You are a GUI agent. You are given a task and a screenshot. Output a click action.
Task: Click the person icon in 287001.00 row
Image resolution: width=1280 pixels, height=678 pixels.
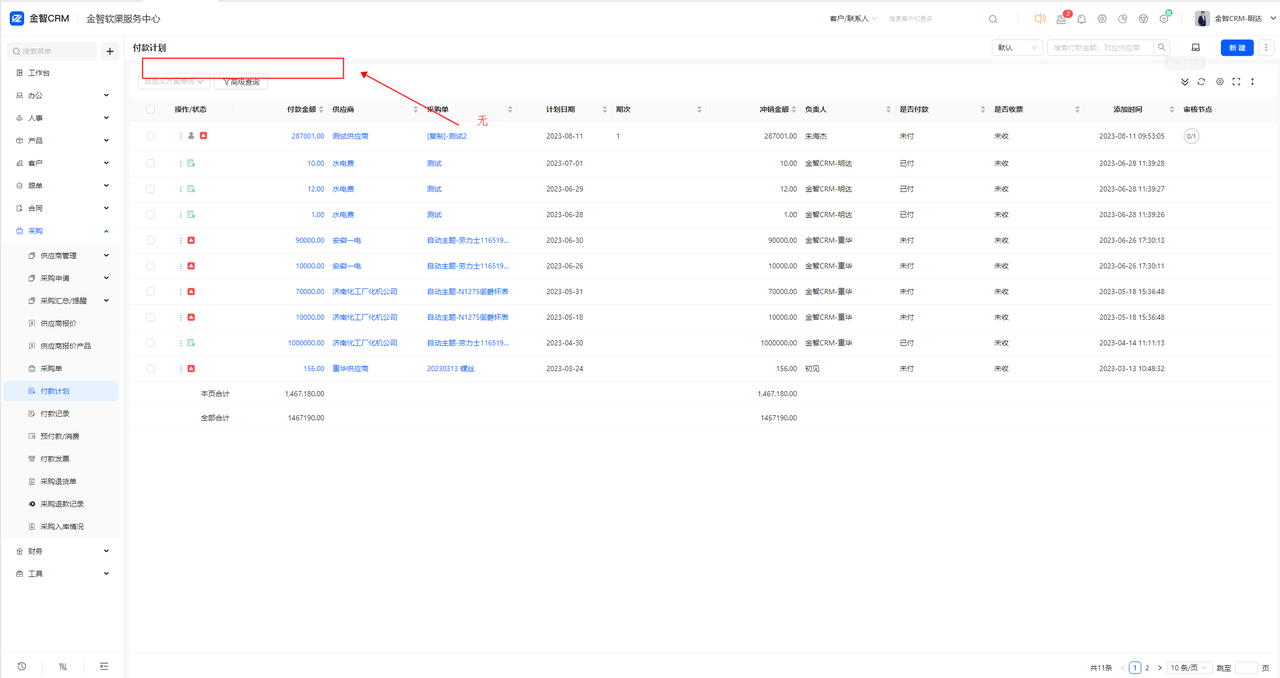click(191, 135)
